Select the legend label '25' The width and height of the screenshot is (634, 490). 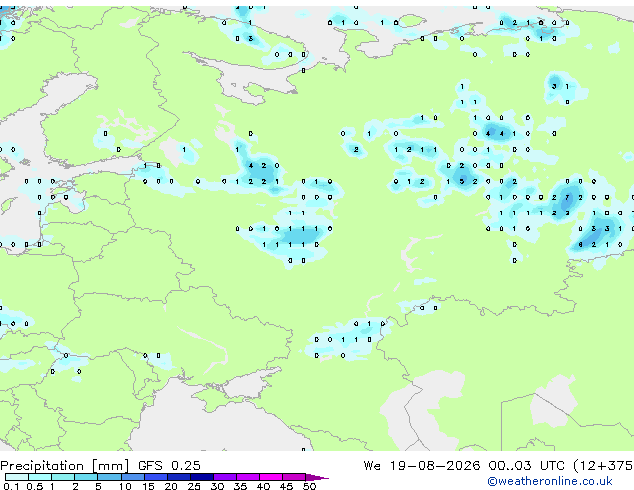(194, 486)
